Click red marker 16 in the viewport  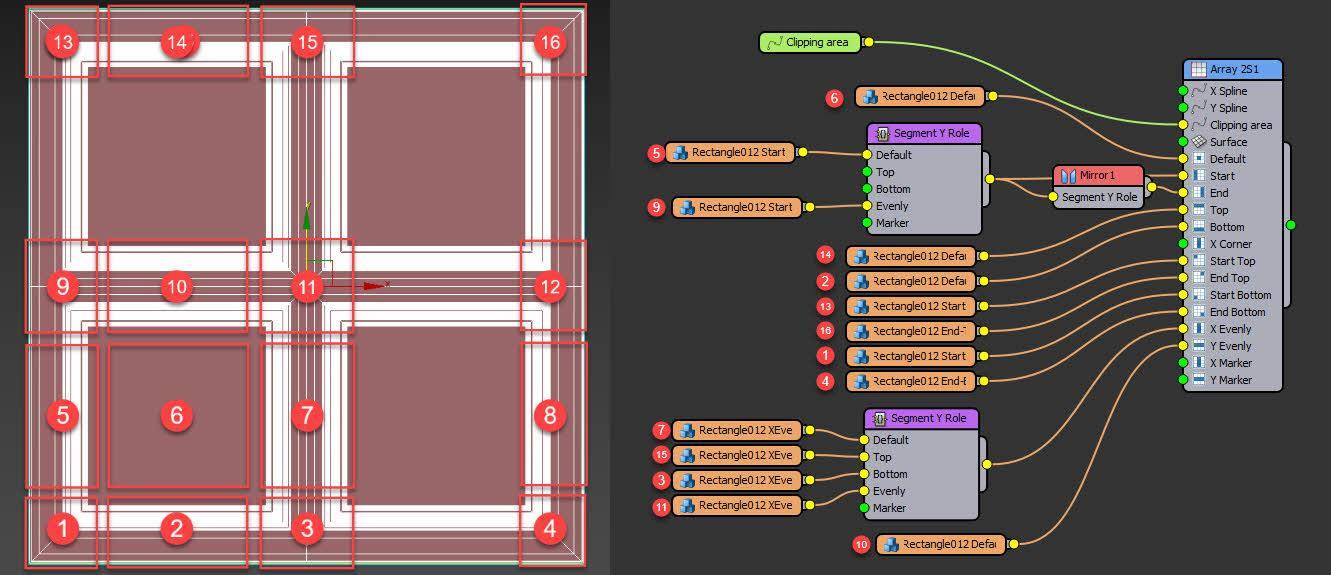pos(549,42)
